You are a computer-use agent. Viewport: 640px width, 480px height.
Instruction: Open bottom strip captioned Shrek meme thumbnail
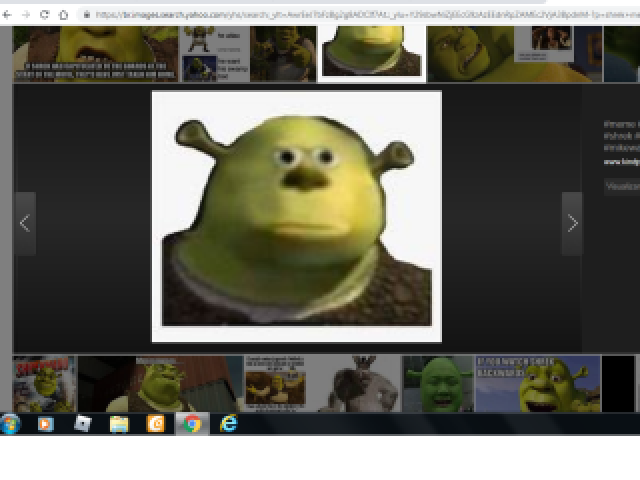click(x=275, y=384)
